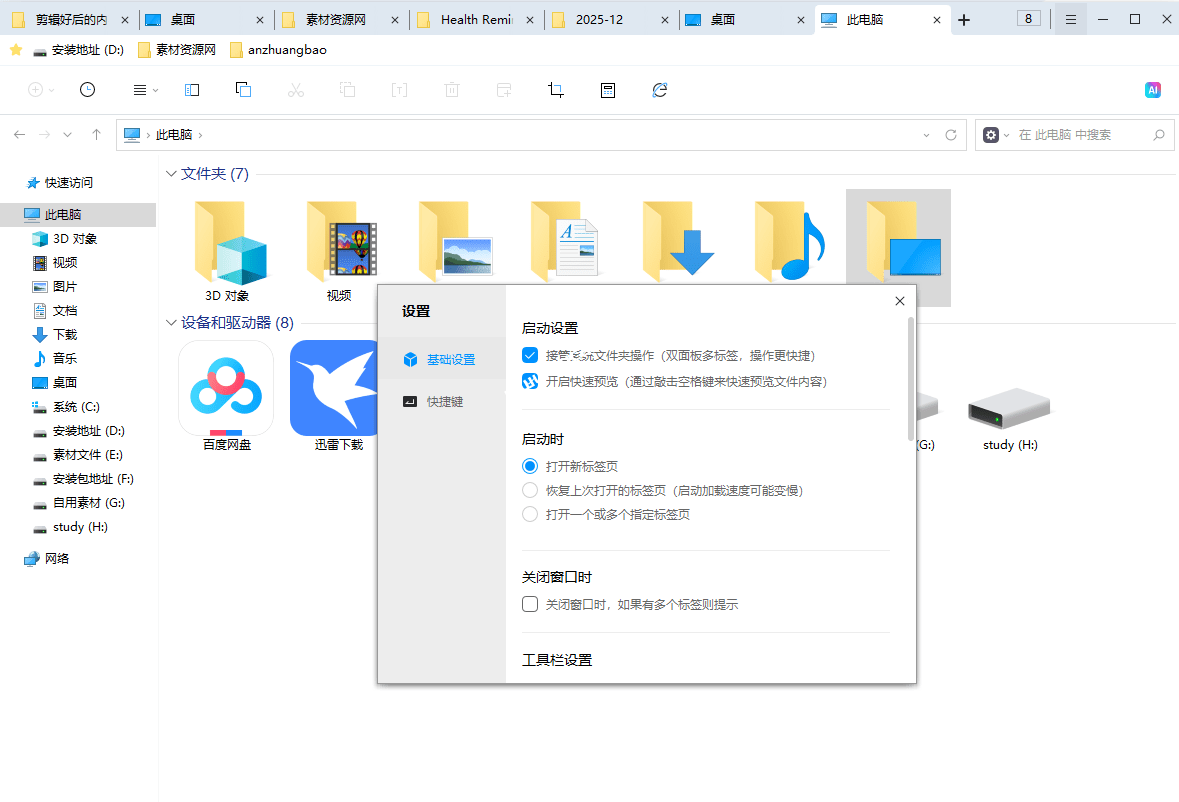Collapse the 文件夹 (7) section
Screen dimensions: 1179x802
(171, 173)
